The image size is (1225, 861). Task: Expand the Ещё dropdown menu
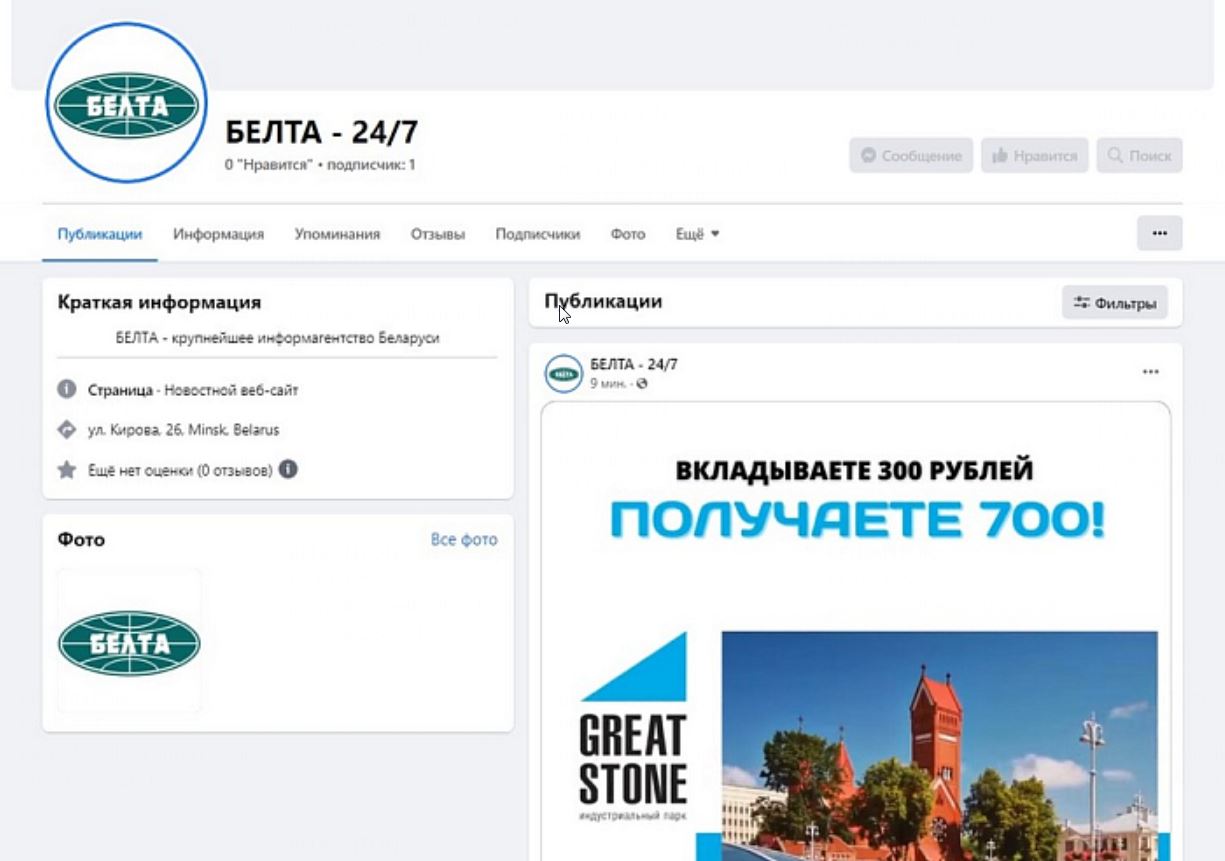point(698,234)
